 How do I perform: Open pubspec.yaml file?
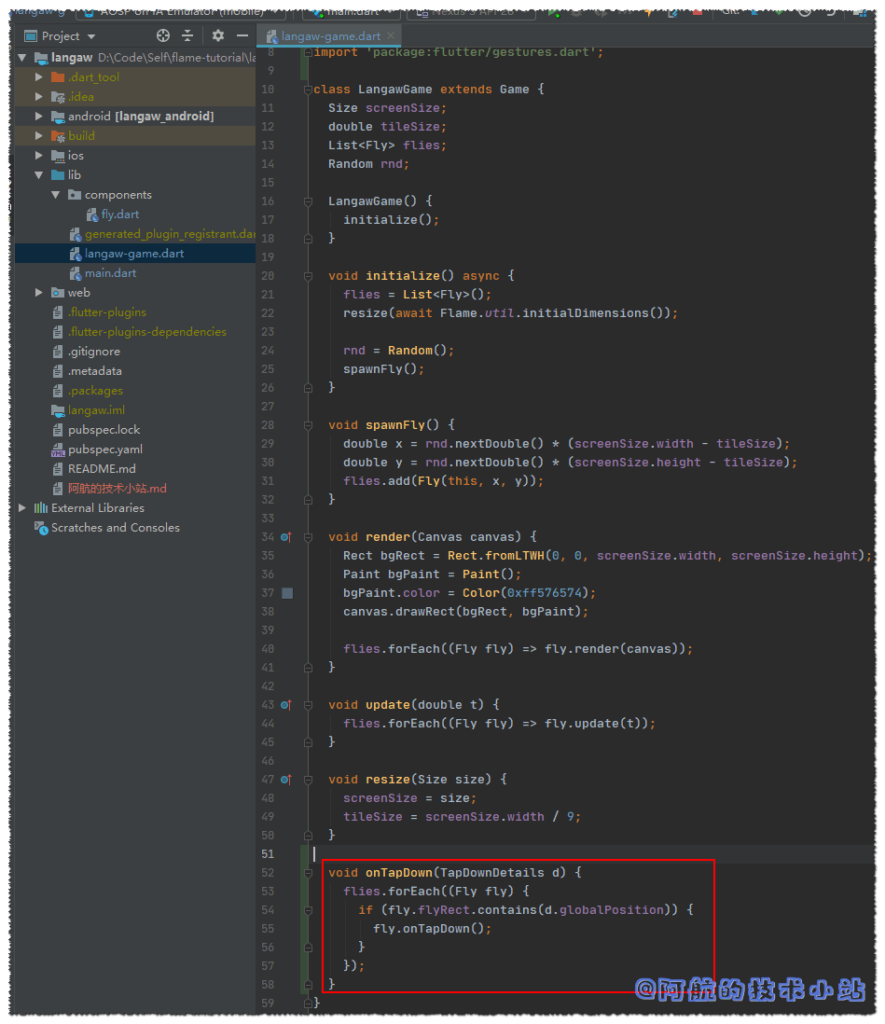coord(104,449)
